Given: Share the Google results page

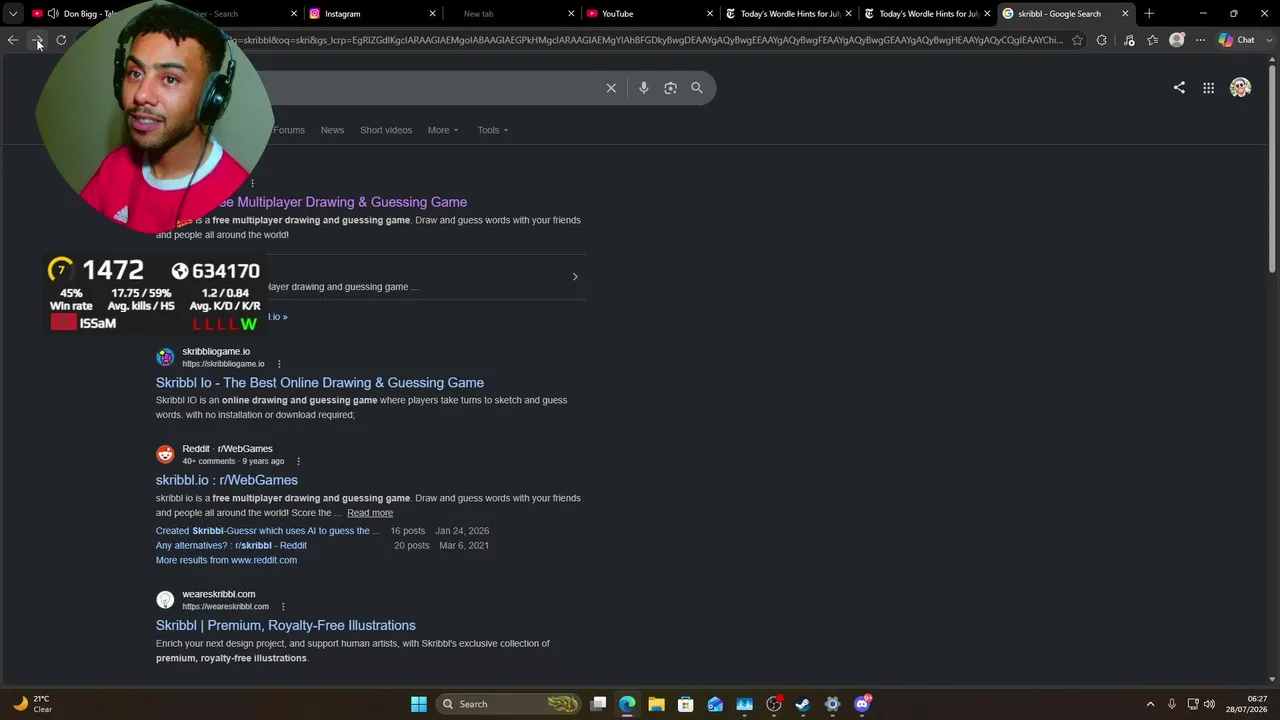Looking at the screenshot, I should tap(1179, 88).
